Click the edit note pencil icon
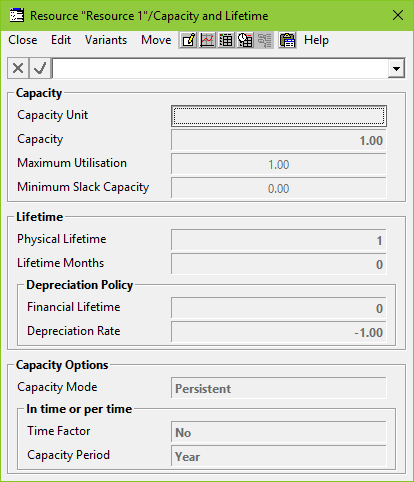The image size is (414, 482). point(188,40)
